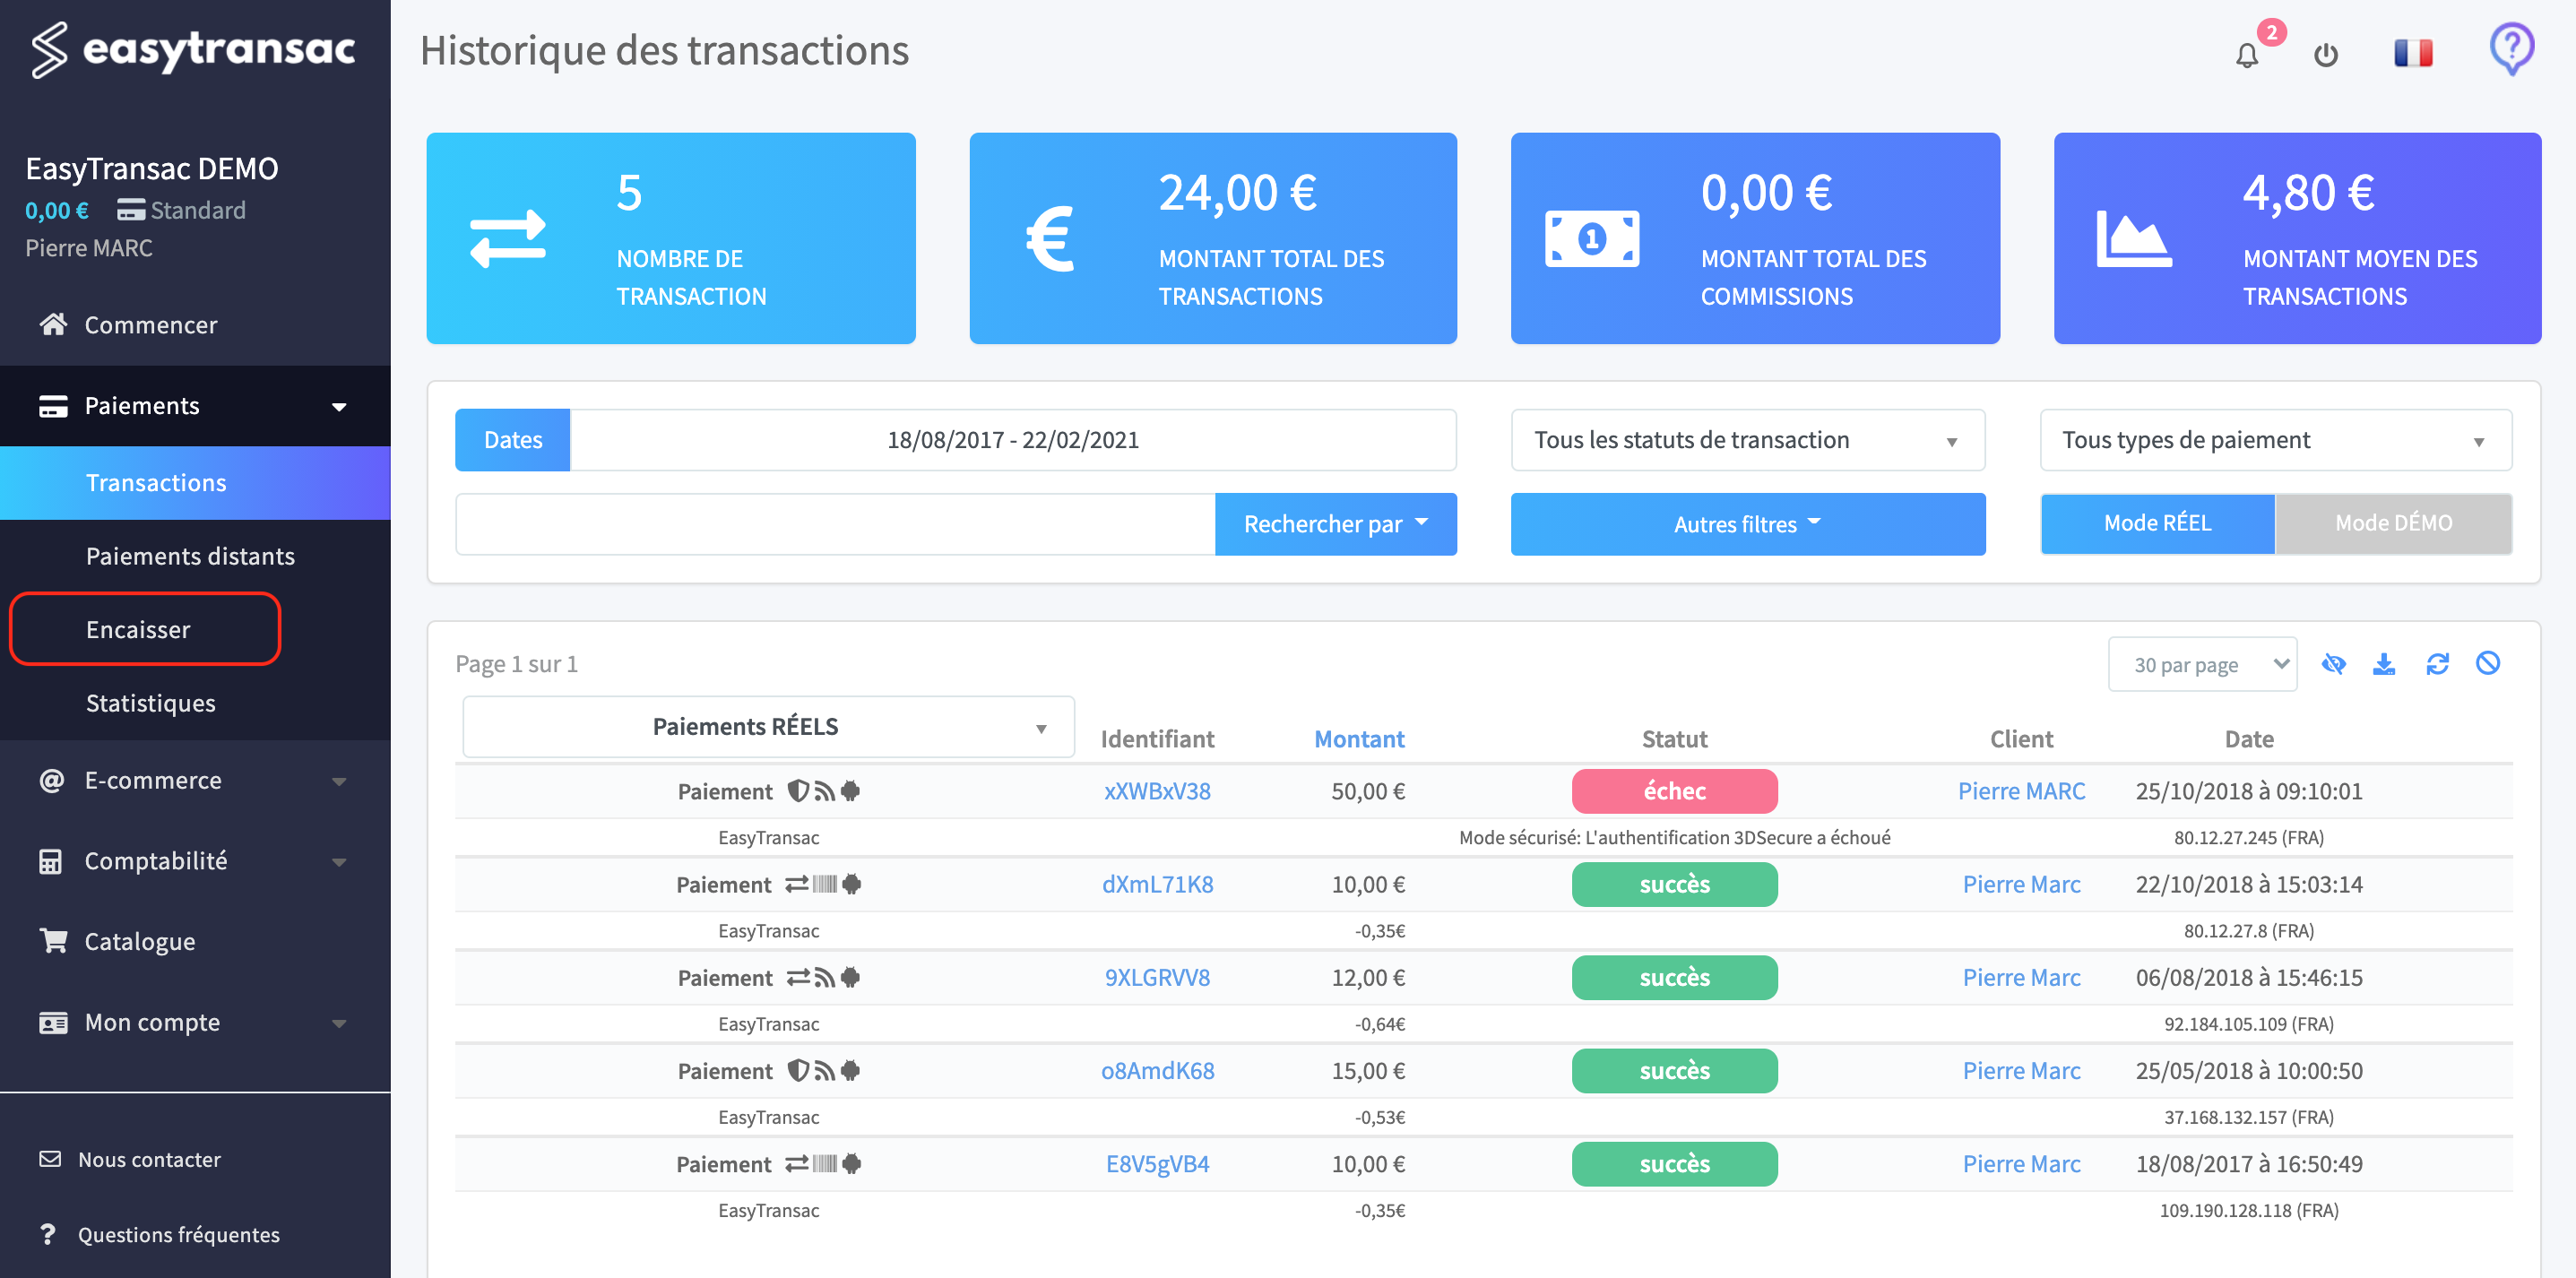Open the Rechercher par dropdown

pos(1335,524)
